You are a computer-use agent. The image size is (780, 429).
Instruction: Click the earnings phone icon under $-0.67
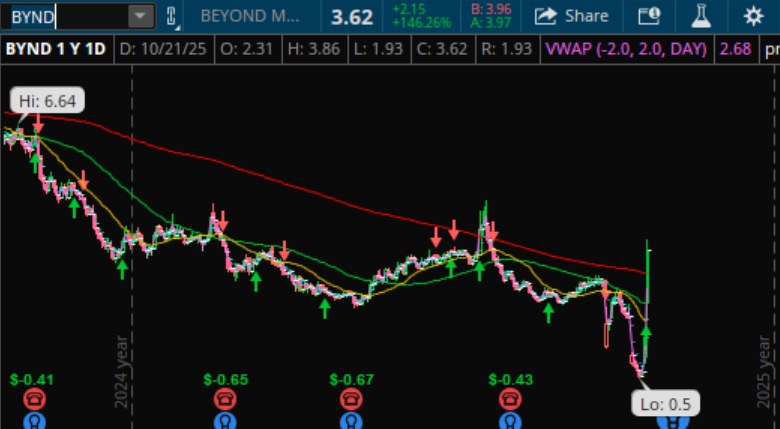click(x=351, y=399)
